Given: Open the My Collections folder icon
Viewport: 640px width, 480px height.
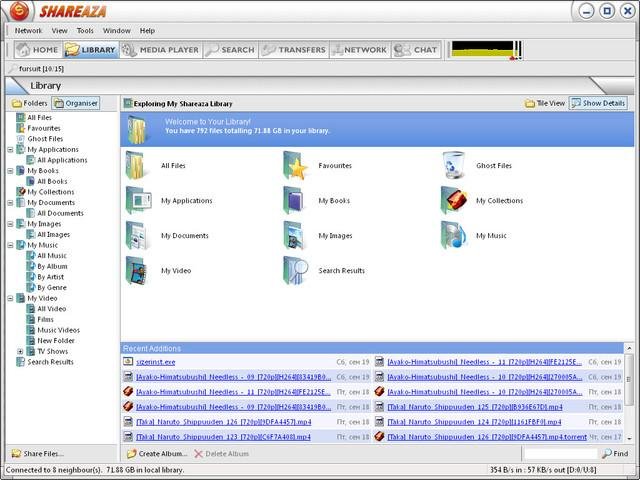Looking at the screenshot, I should coord(454,200).
